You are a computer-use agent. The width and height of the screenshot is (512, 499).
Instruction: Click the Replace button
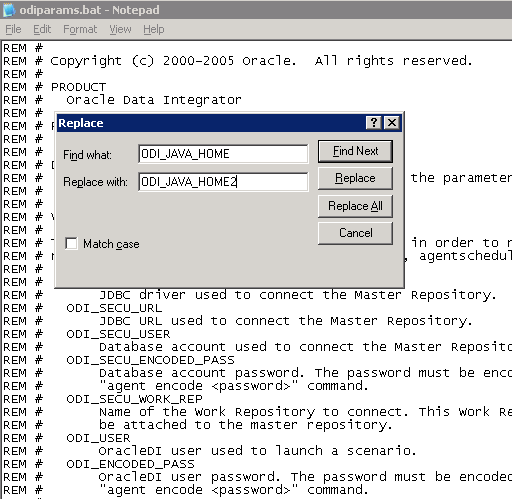click(355, 178)
